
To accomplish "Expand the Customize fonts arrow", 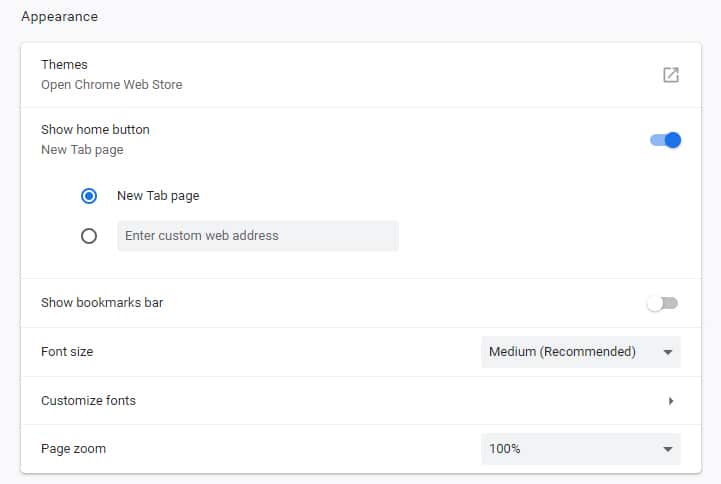I will point(671,401).
